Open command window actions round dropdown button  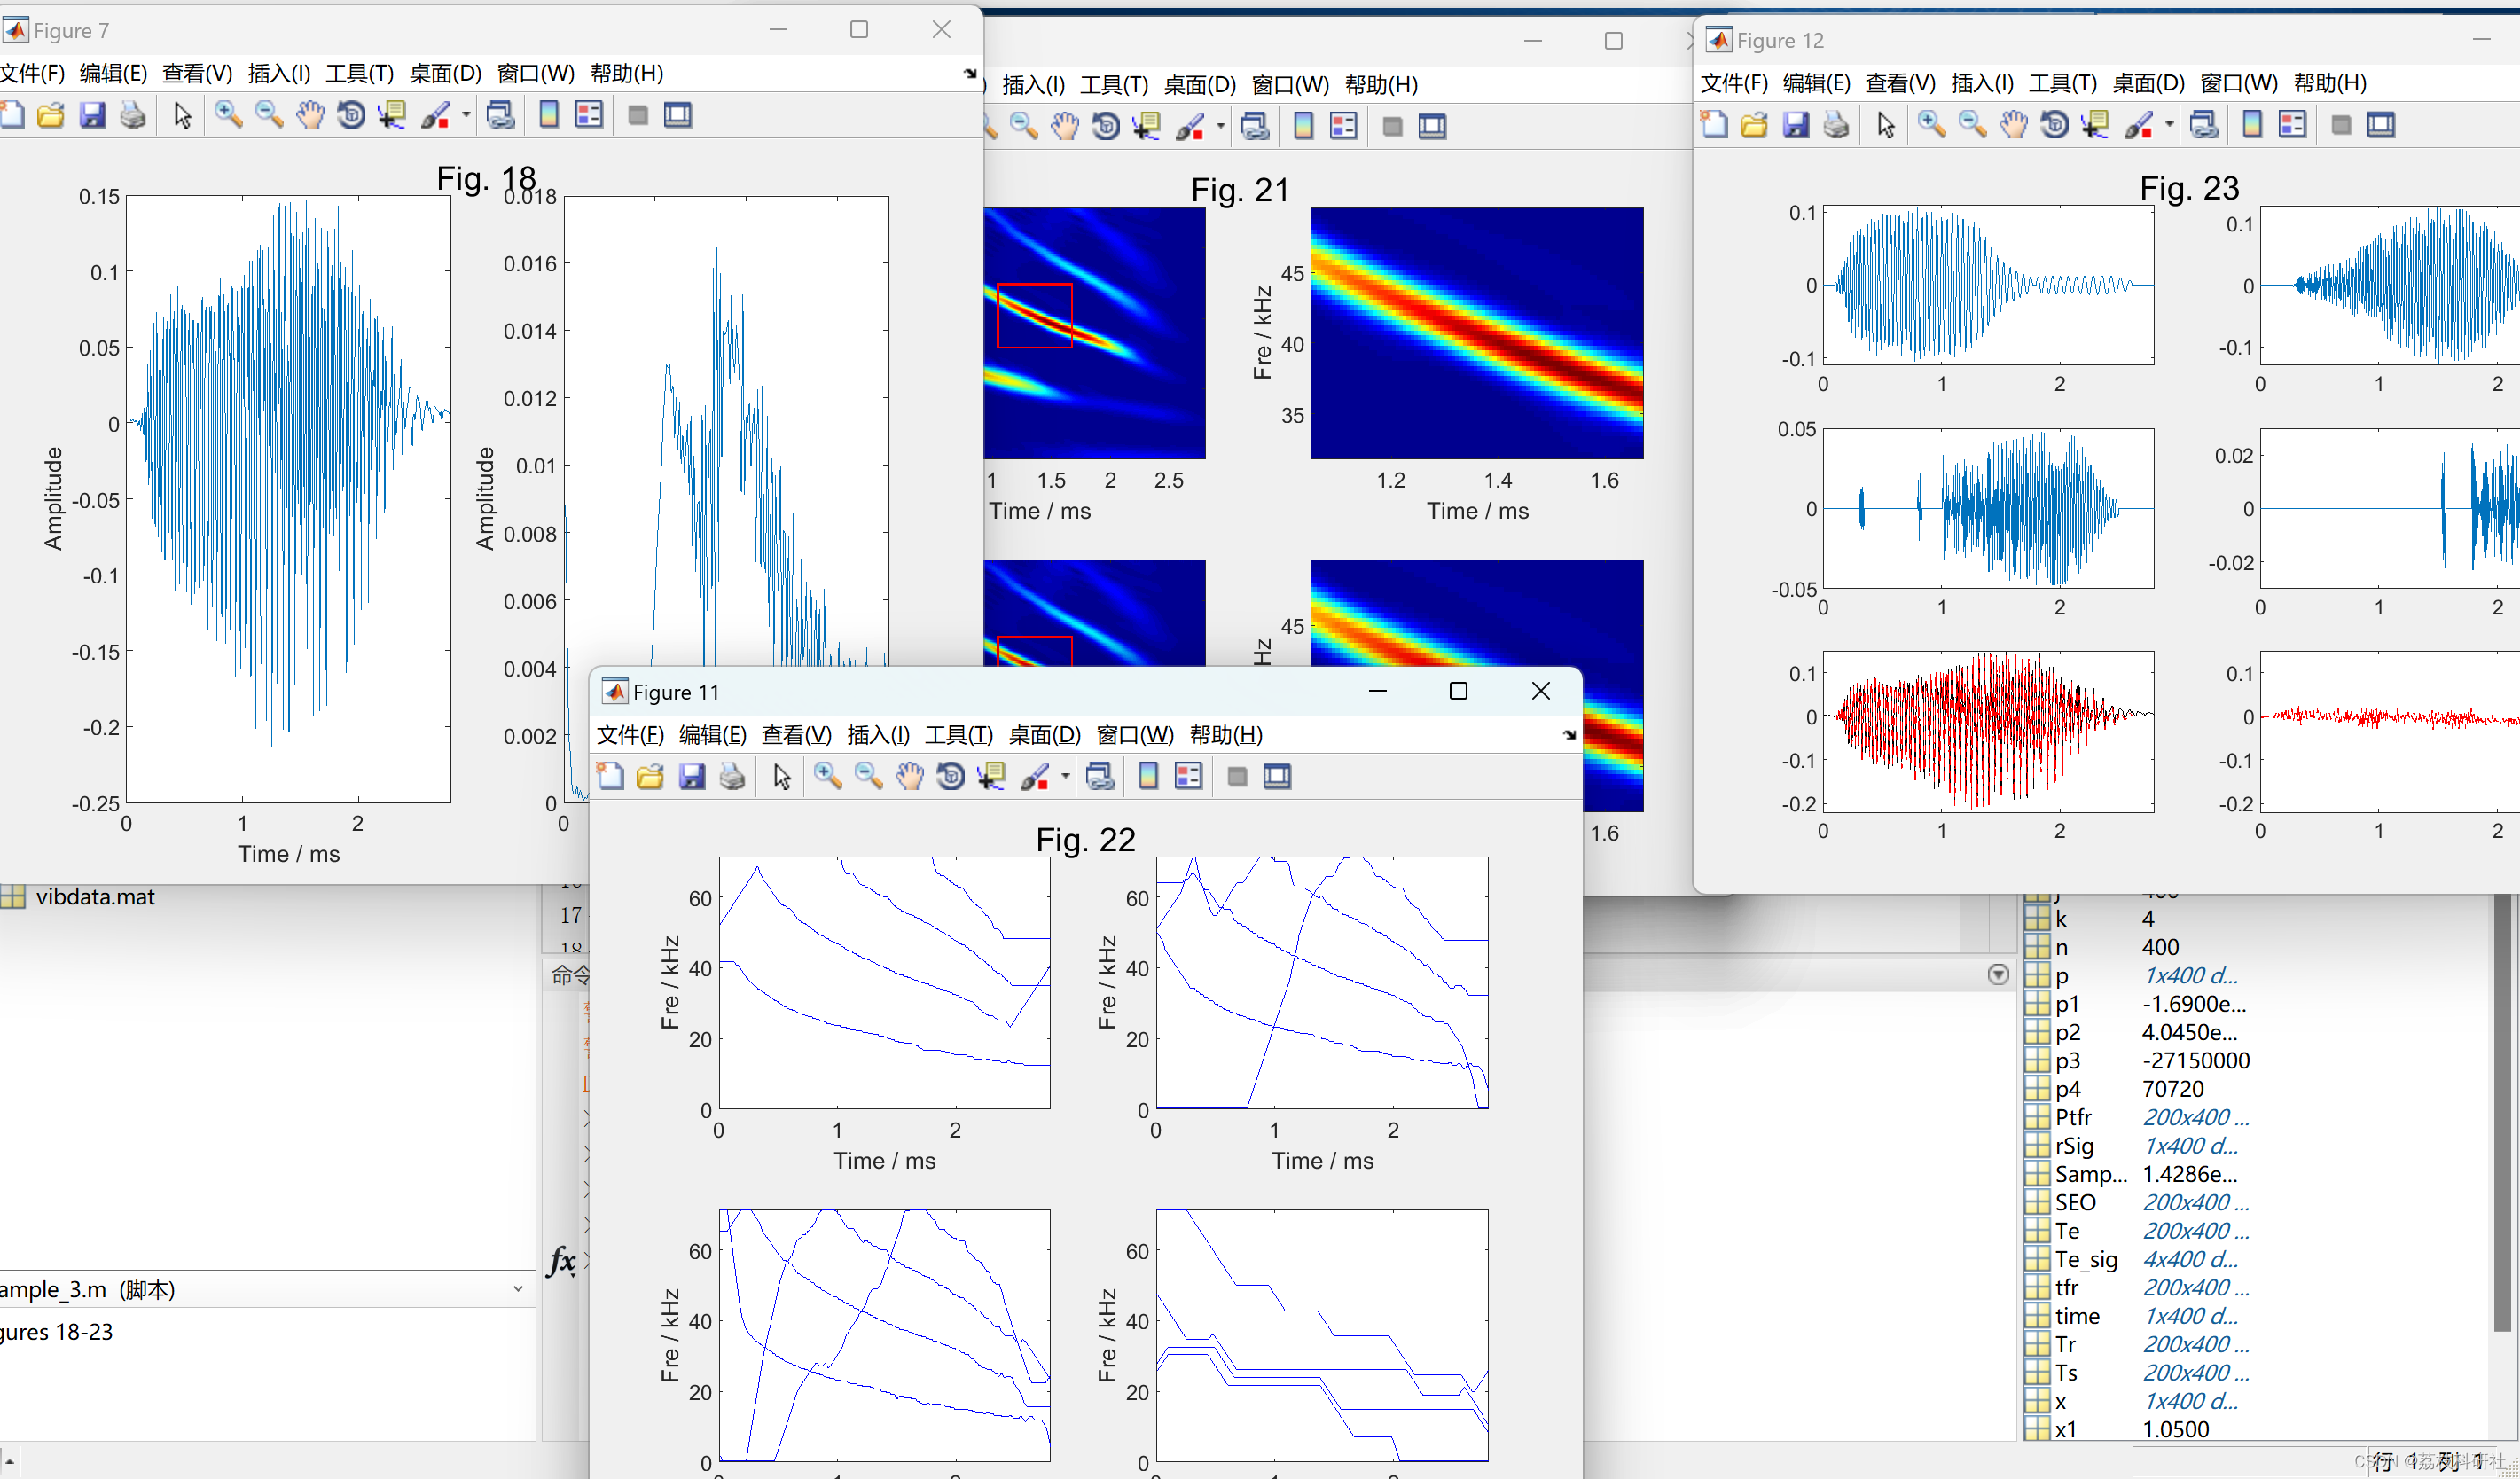[x=1997, y=974]
